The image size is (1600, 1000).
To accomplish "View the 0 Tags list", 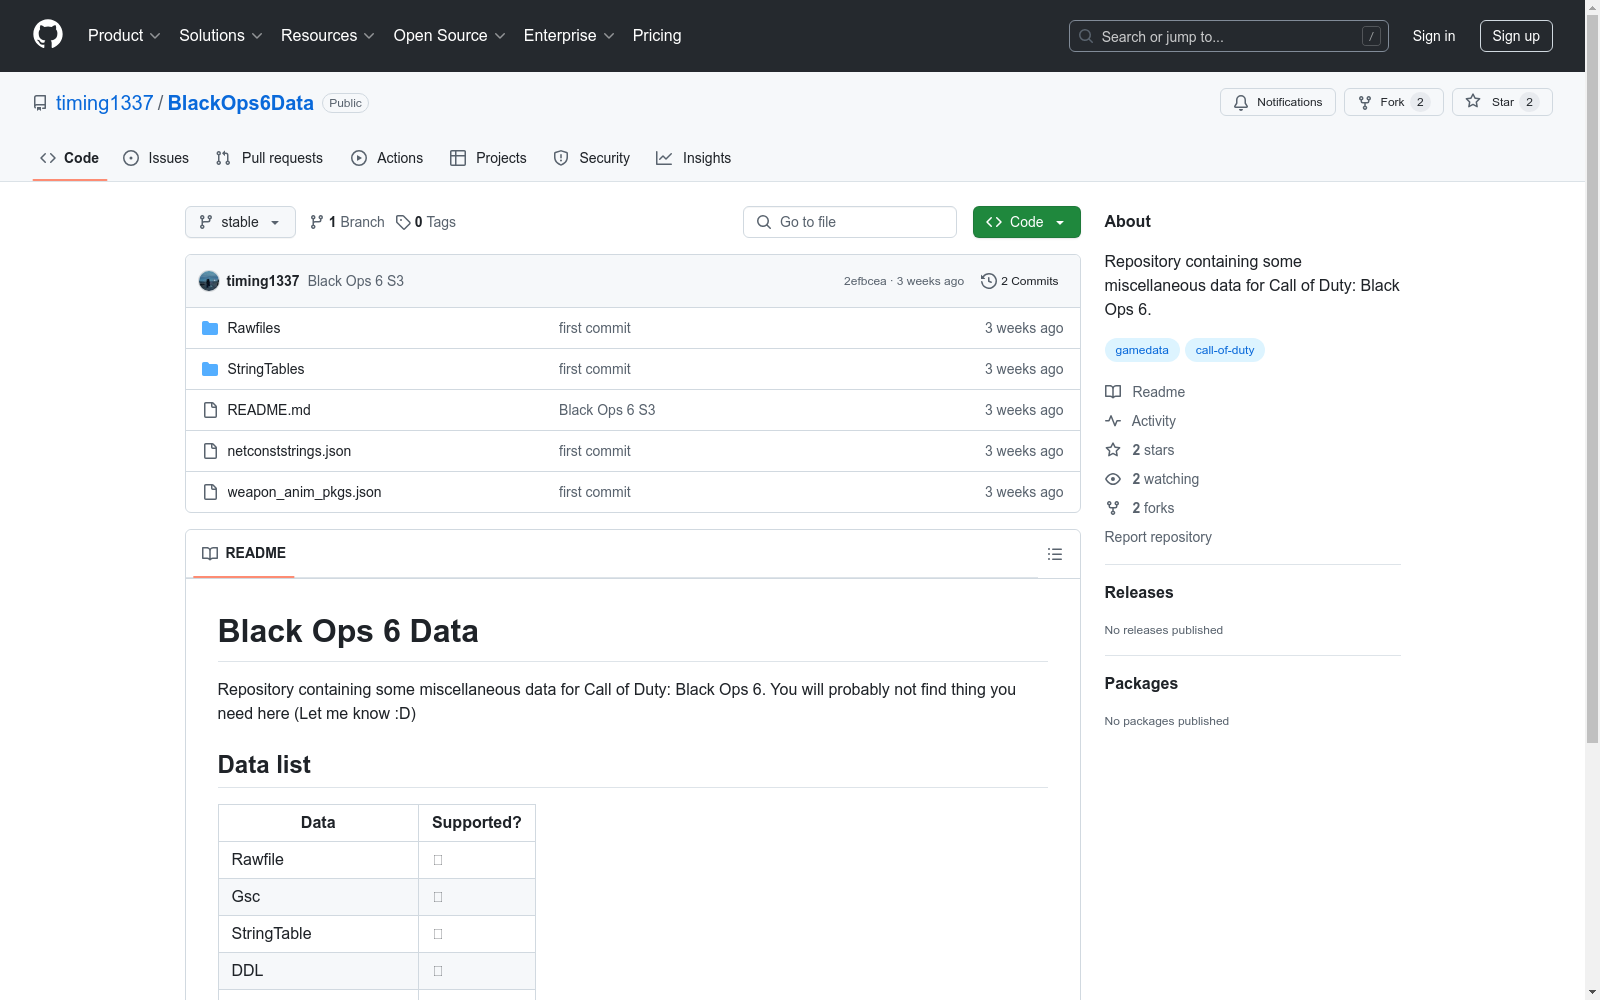I will pyautogui.click(x=426, y=222).
